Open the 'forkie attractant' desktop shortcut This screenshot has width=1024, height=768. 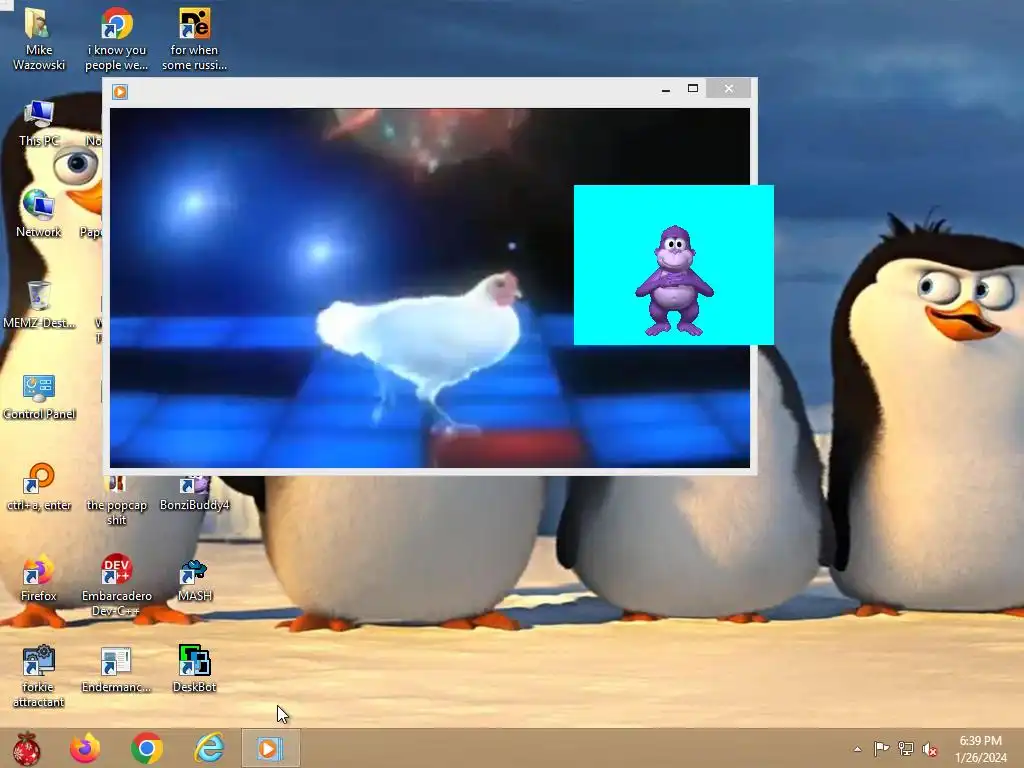[x=39, y=676]
